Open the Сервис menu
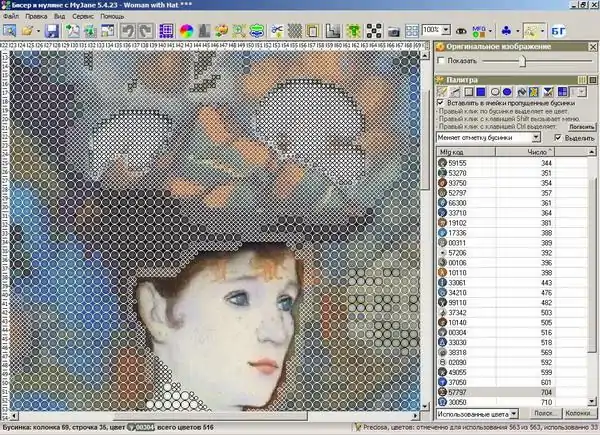The height and width of the screenshot is (435, 600). click(x=83, y=16)
